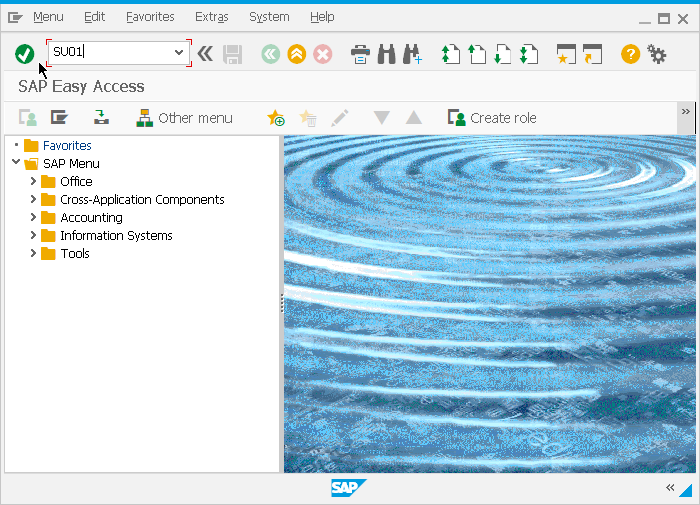Click the green Back icon
700x505 pixels.
(271, 54)
